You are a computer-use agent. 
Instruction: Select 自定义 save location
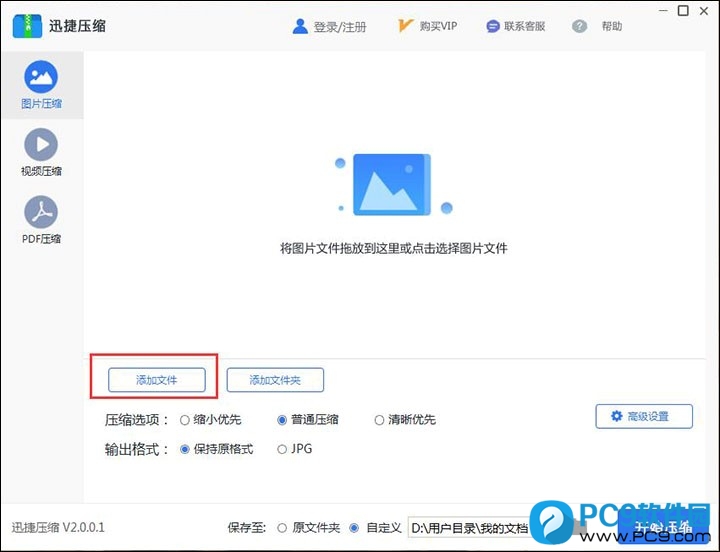tap(375, 528)
